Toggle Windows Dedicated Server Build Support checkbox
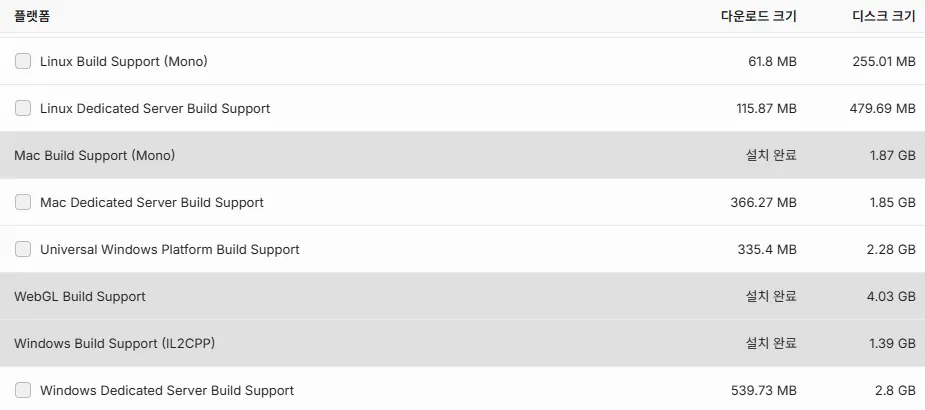The height and width of the screenshot is (410, 925). click(x=23, y=391)
